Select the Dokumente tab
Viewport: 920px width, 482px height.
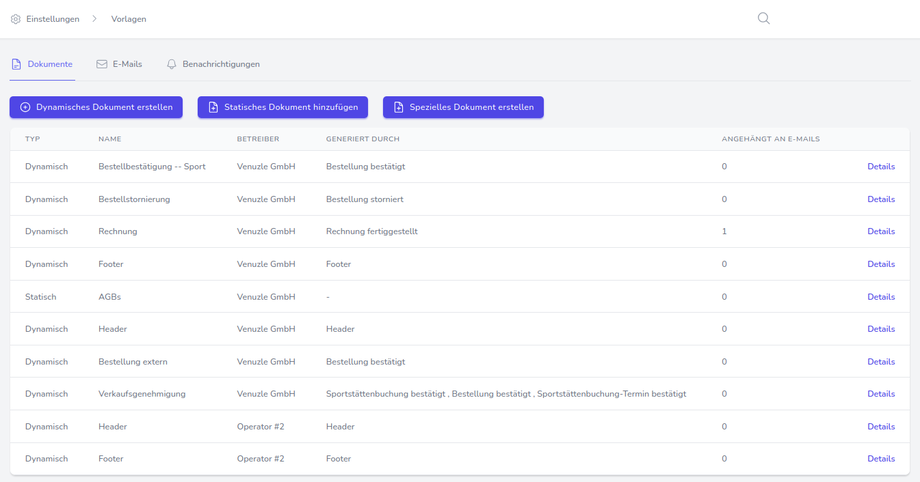tap(49, 64)
